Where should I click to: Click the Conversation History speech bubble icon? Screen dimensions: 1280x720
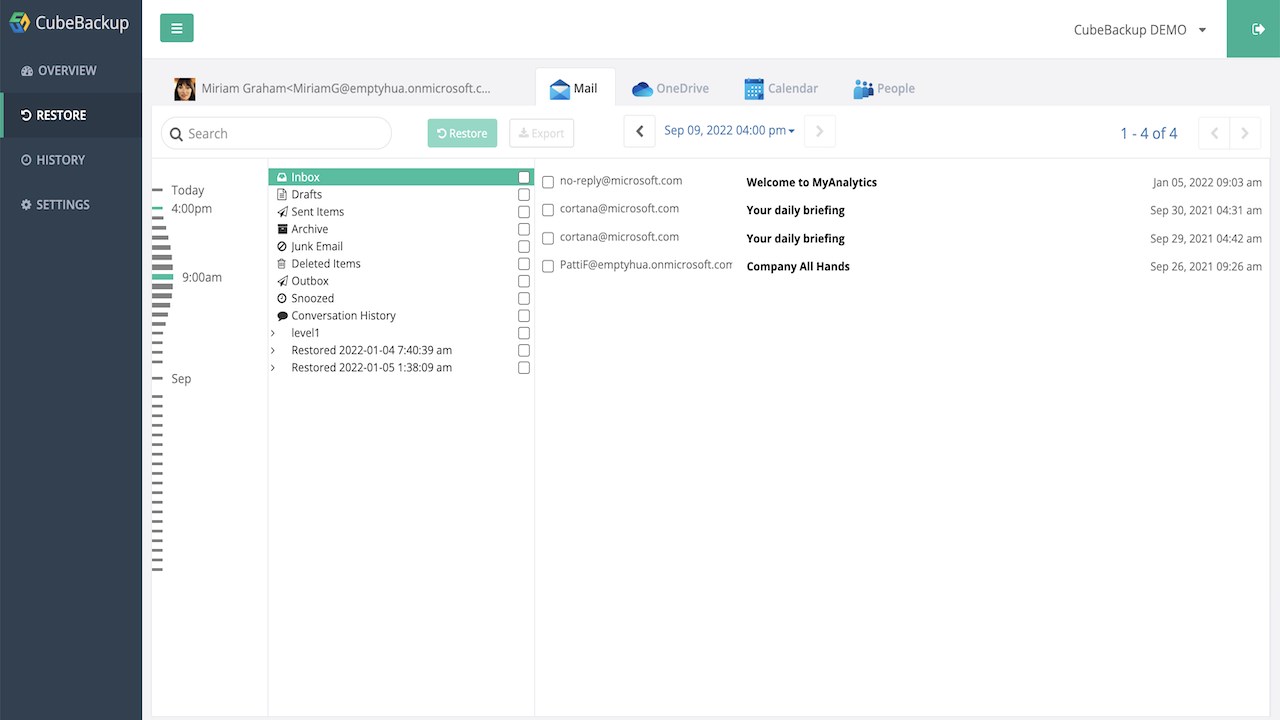[282, 316]
